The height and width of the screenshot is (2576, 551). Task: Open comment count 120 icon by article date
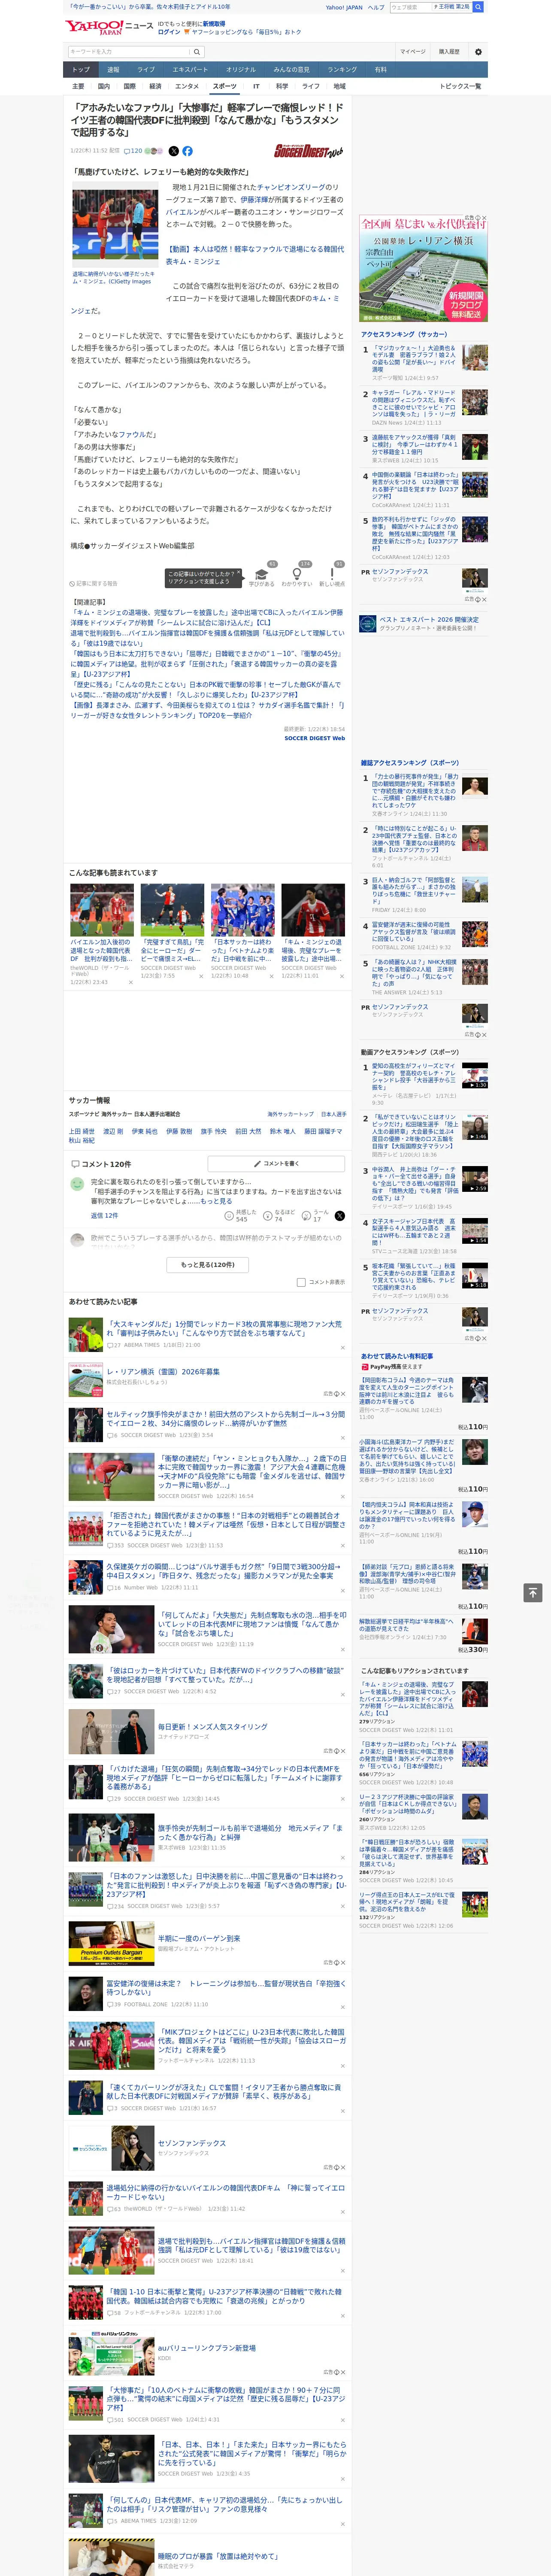(134, 151)
